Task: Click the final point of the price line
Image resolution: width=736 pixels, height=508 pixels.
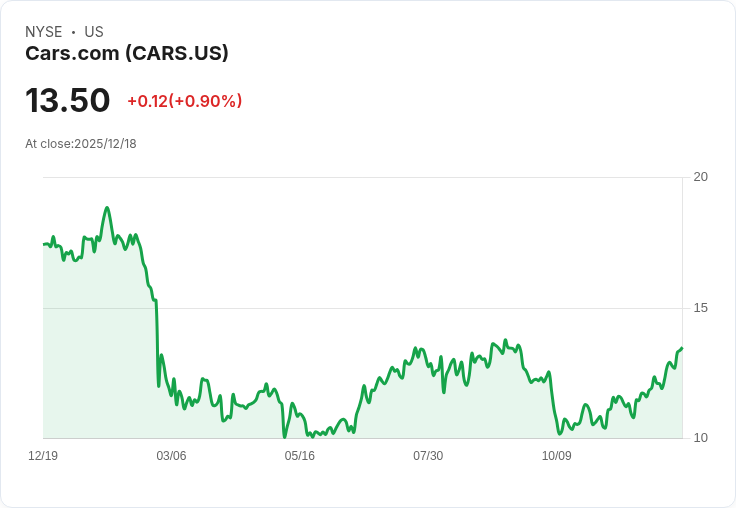Action: [x=682, y=348]
